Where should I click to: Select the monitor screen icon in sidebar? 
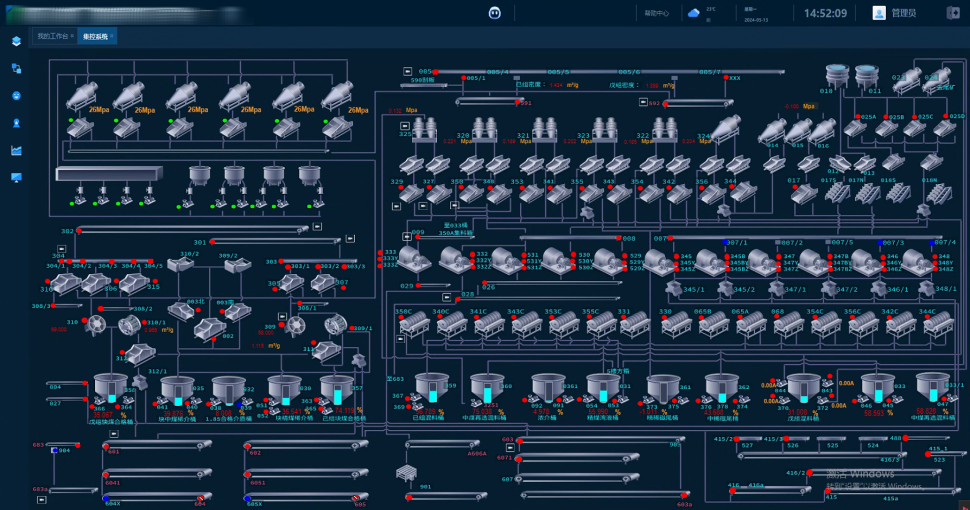tap(16, 177)
